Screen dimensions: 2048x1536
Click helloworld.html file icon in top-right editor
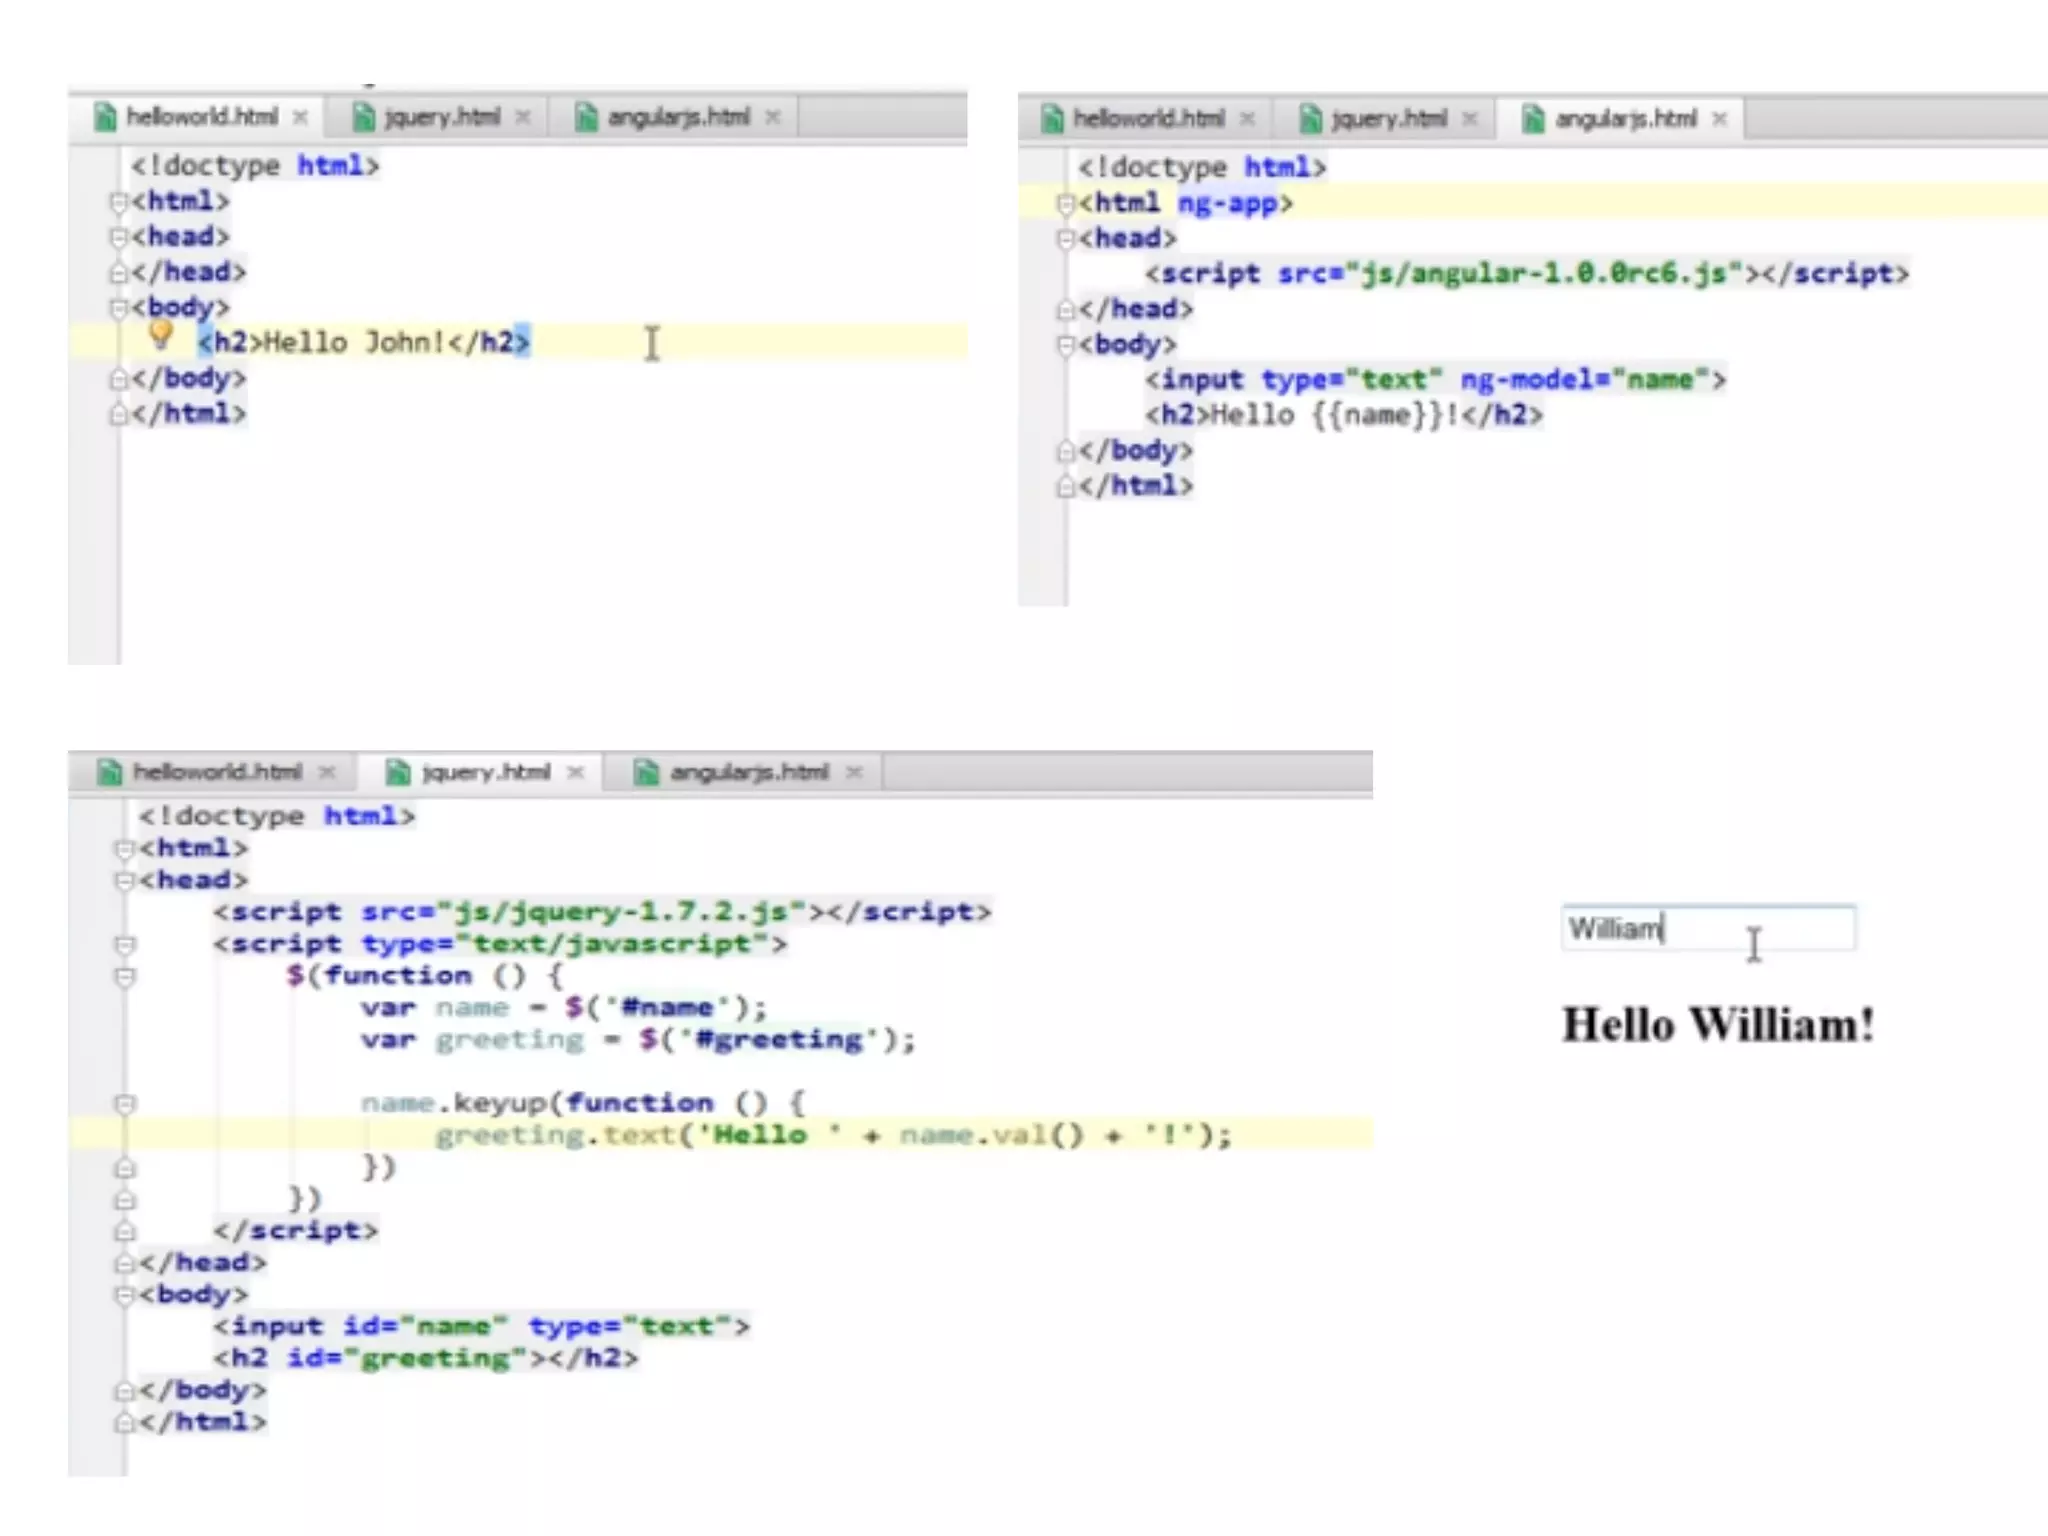pos(1052,119)
